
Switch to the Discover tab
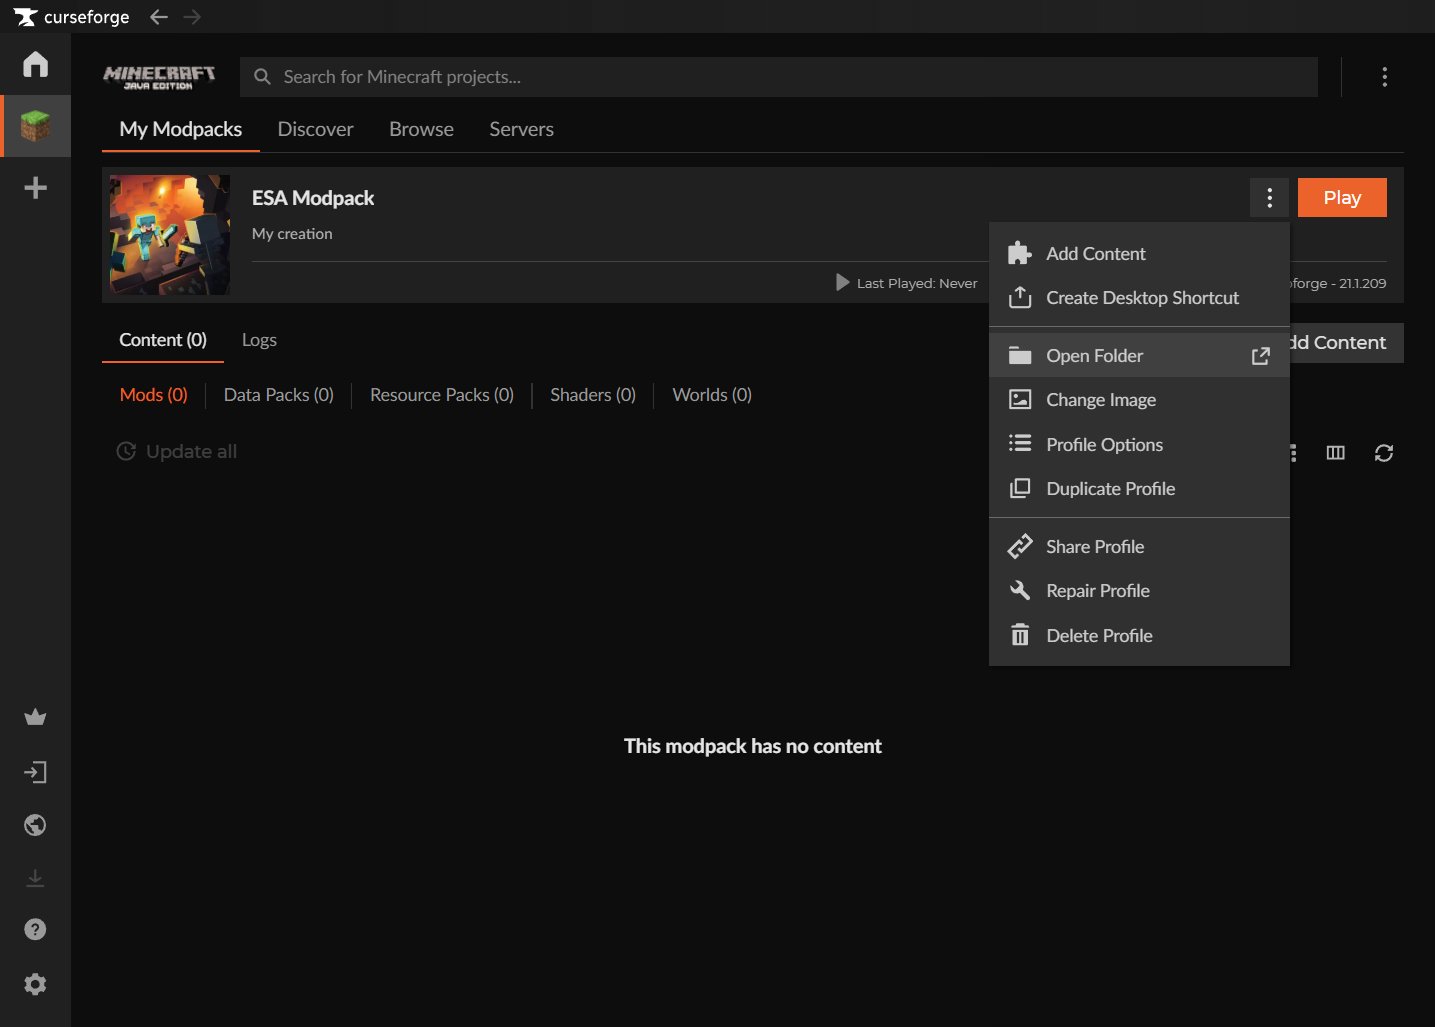315,129
